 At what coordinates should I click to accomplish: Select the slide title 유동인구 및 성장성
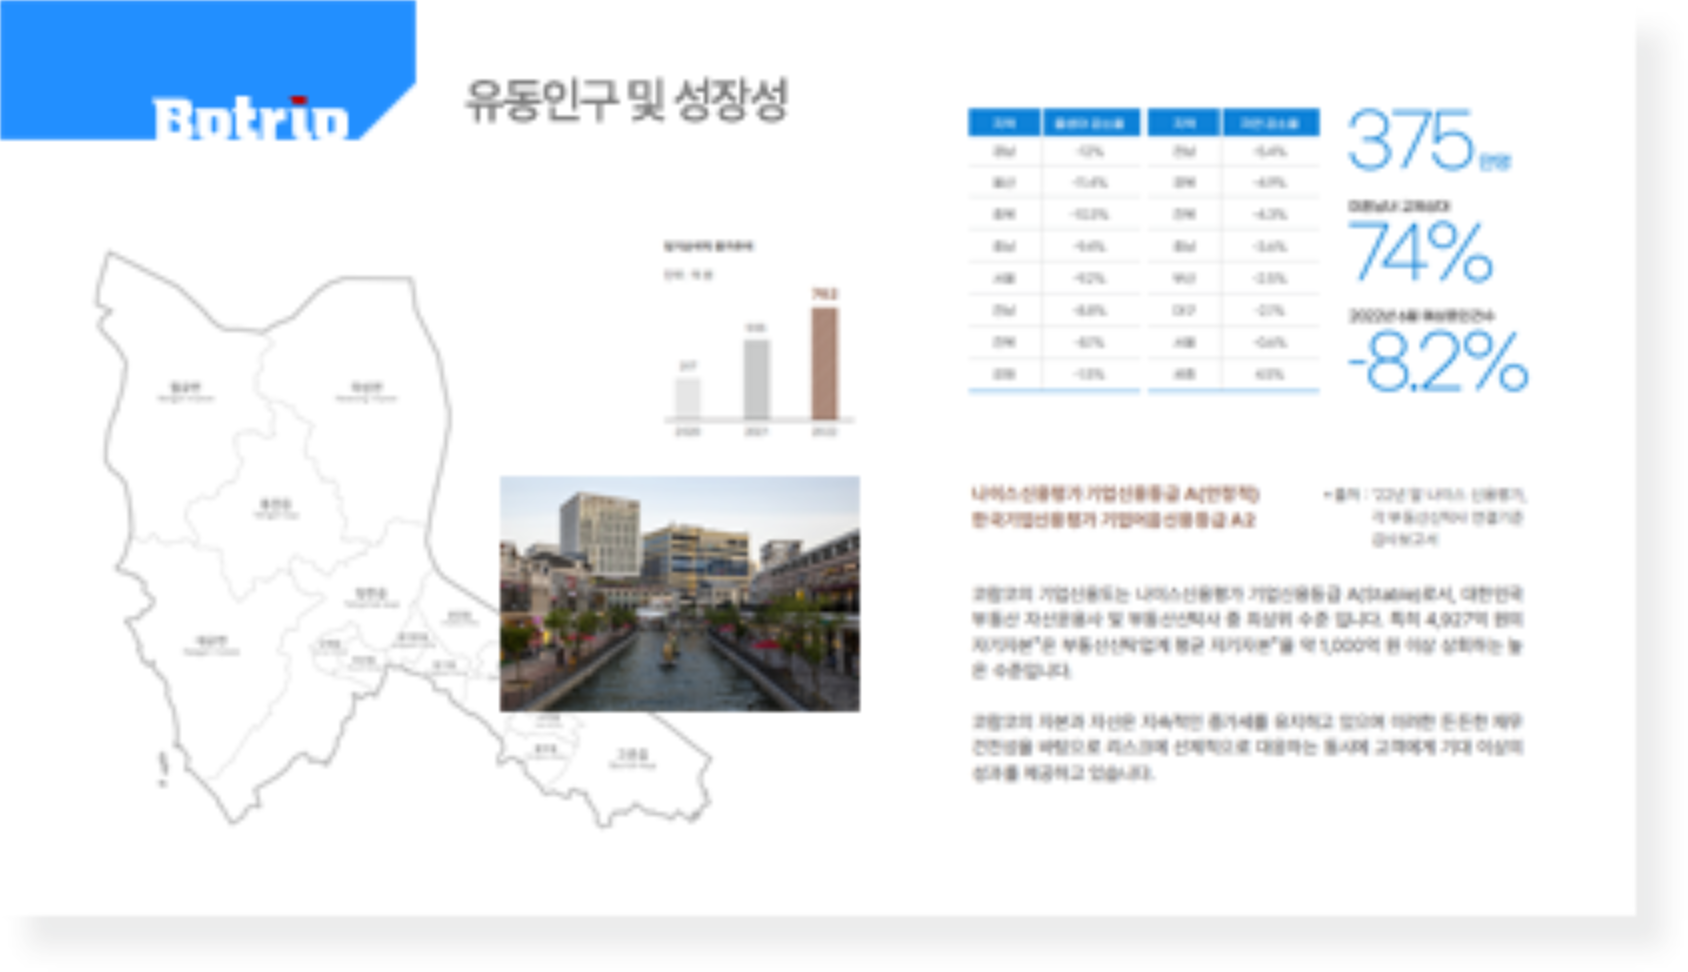tap(627, 100)
